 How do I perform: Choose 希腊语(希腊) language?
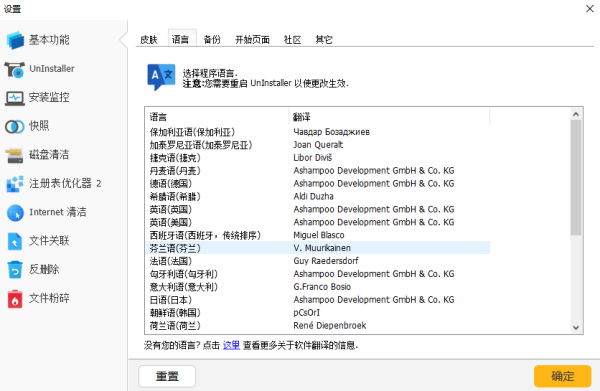318,197
